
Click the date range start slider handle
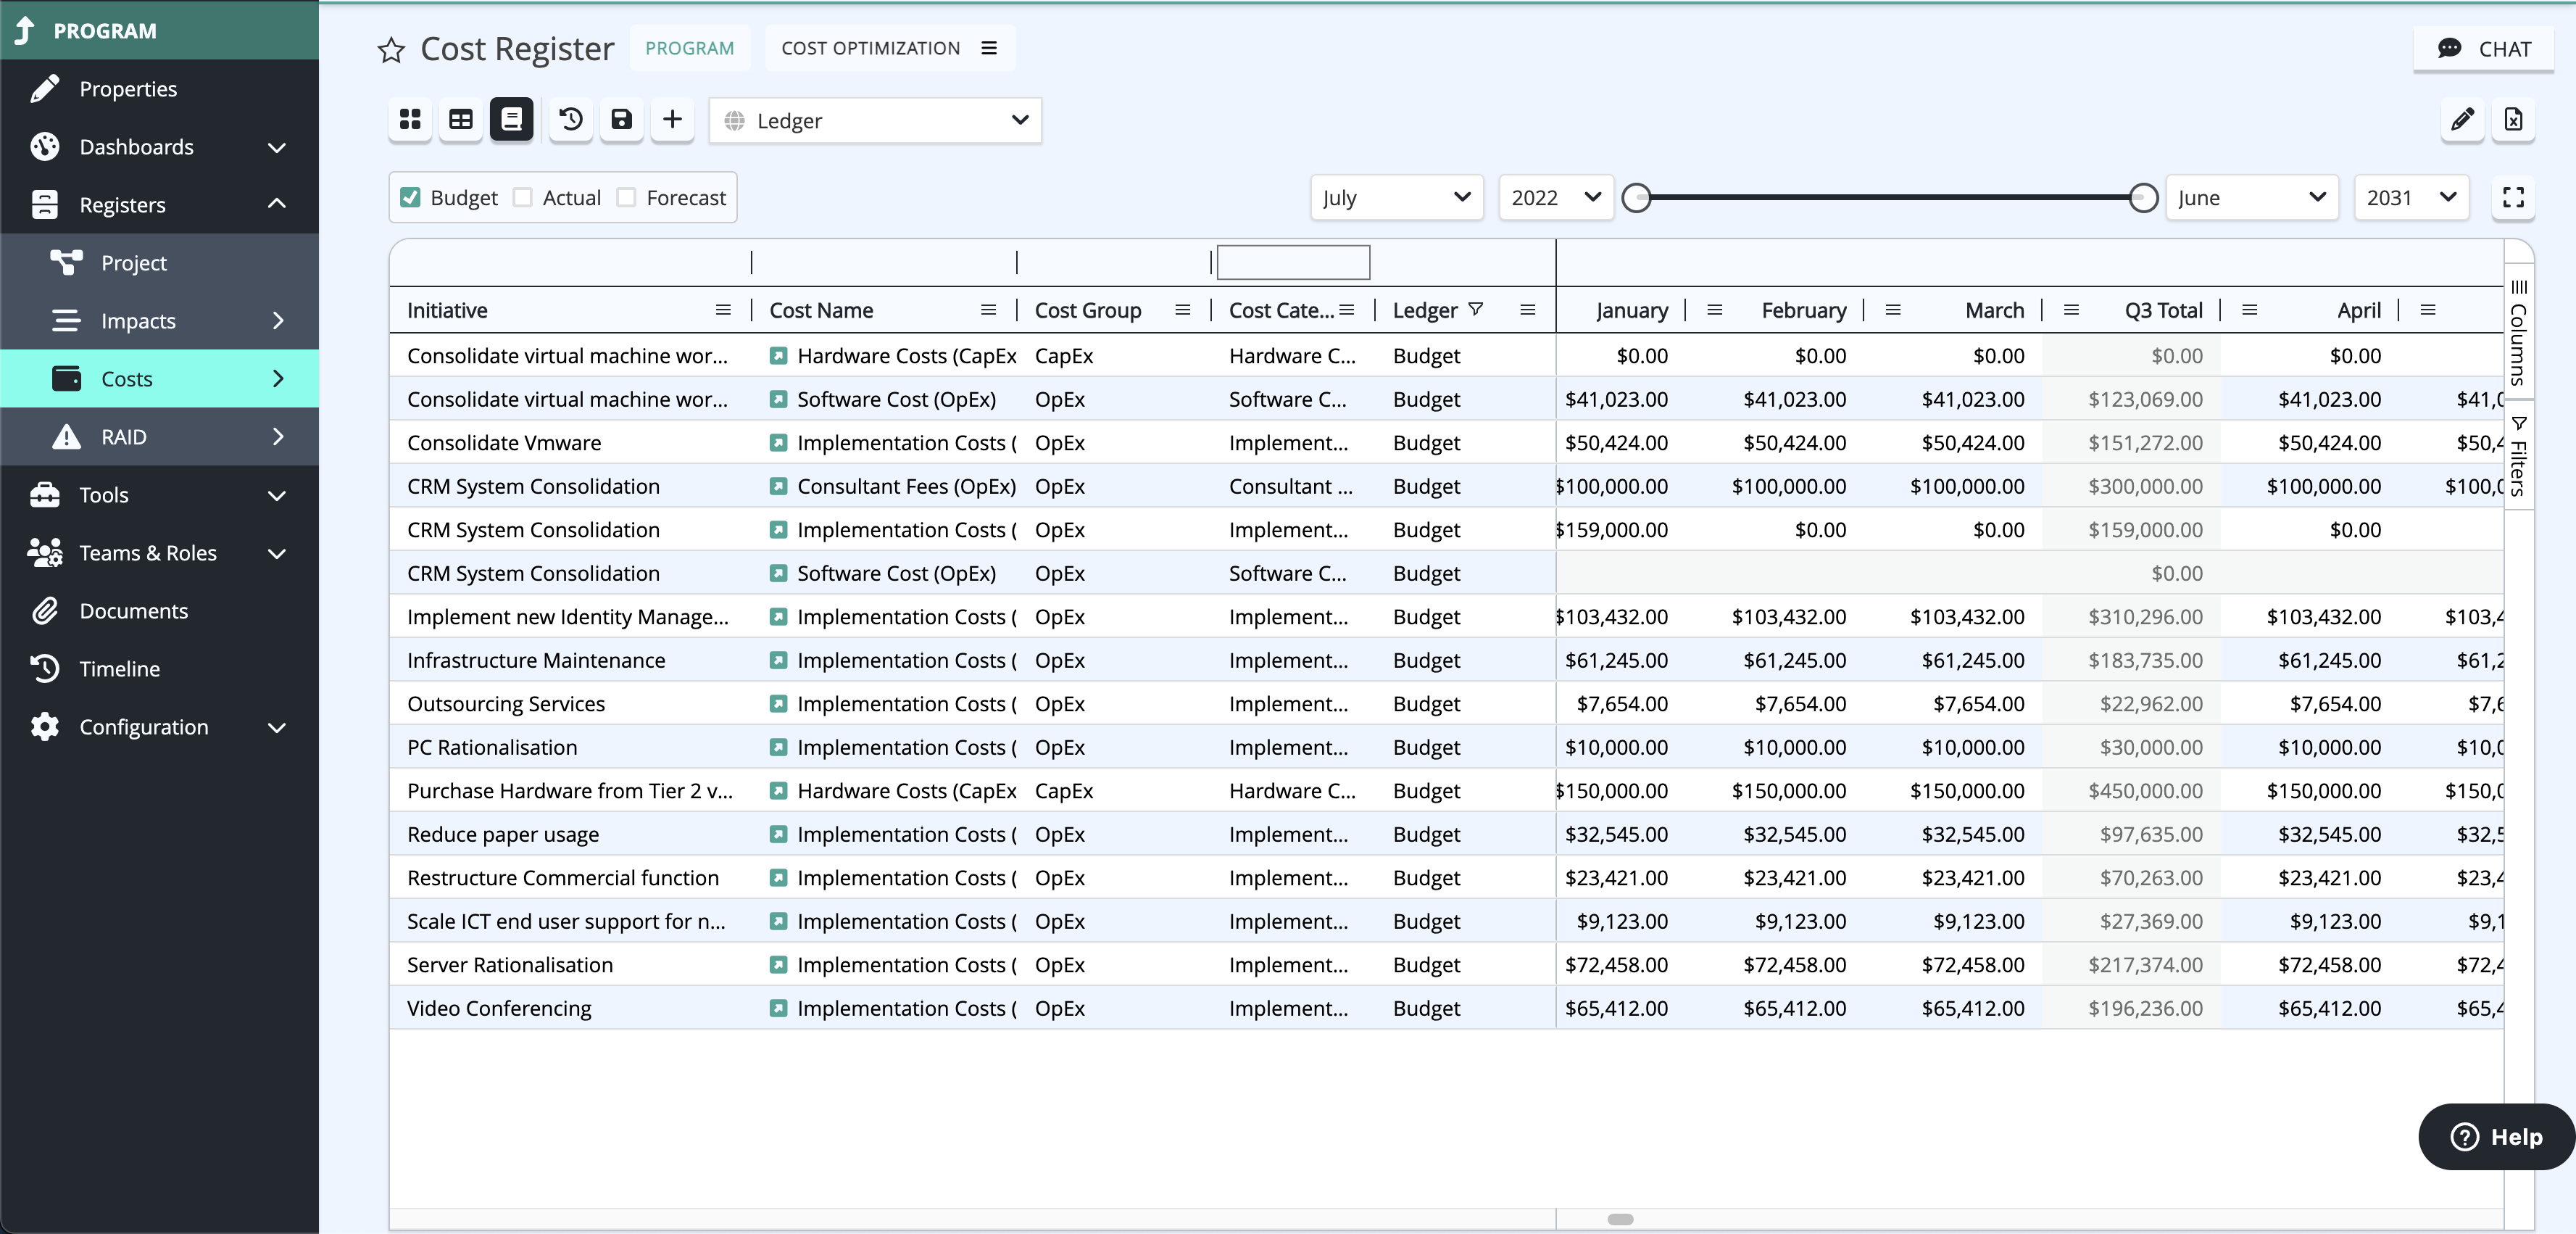point(1636,198)
